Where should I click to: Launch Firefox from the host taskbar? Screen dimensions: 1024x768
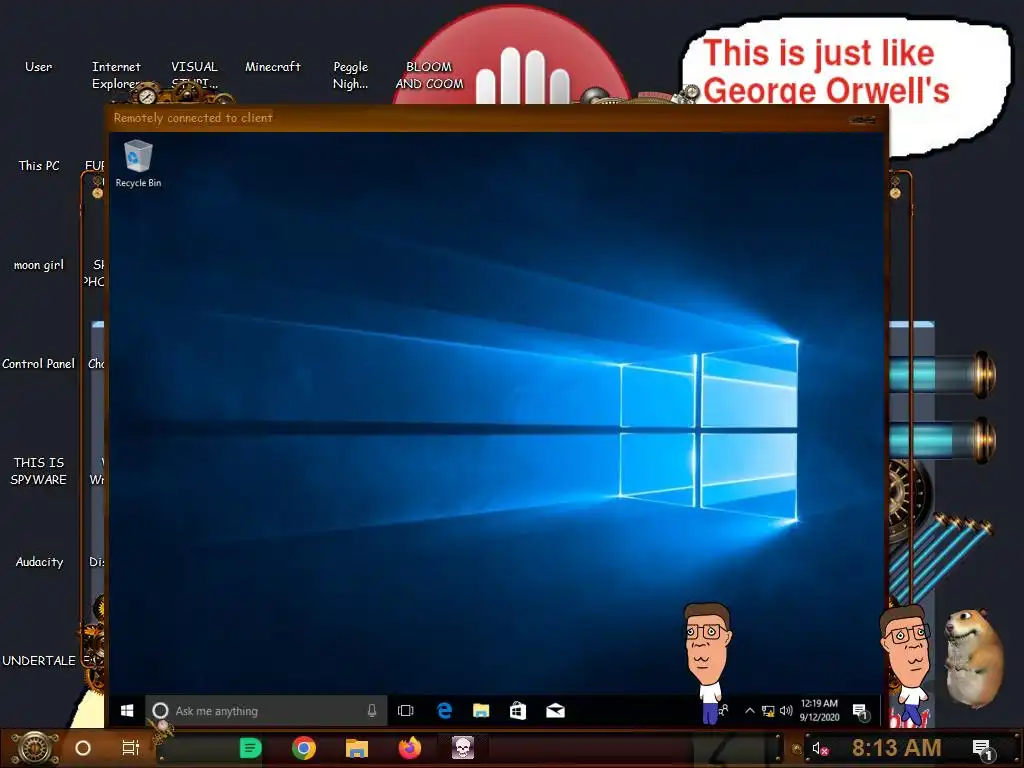[410, 748]
